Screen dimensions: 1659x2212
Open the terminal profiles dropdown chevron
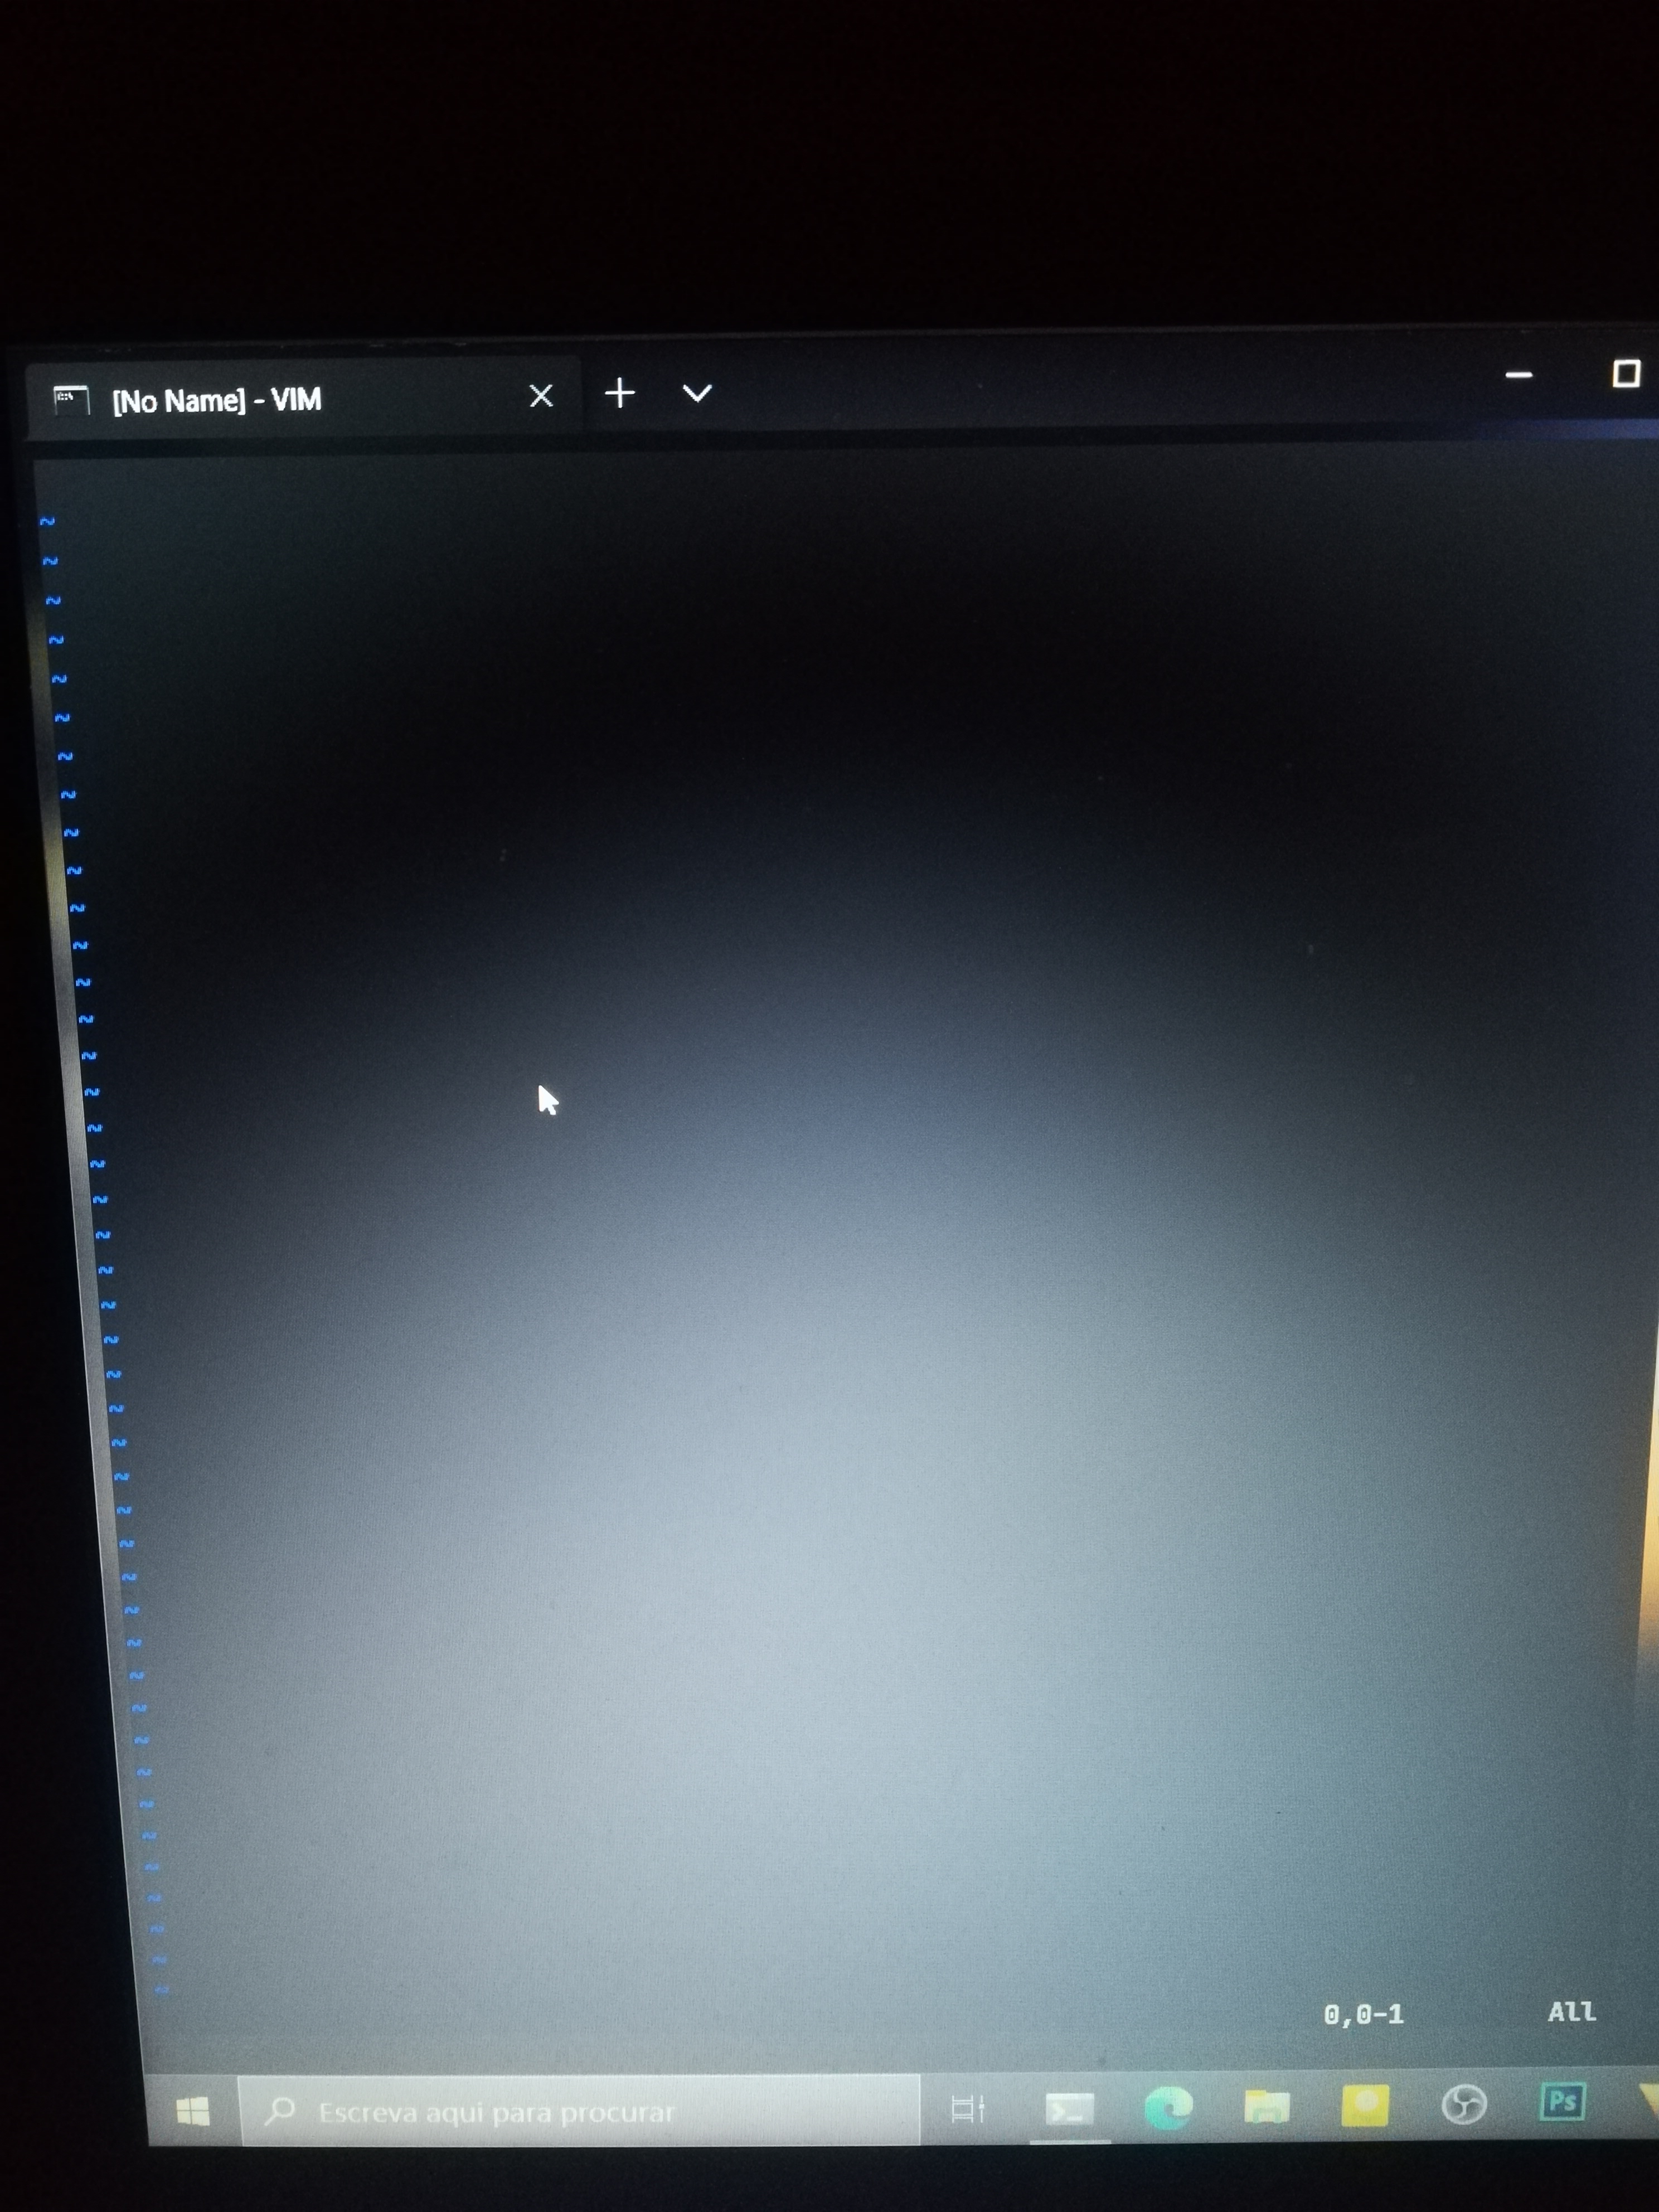coord(697,393)
